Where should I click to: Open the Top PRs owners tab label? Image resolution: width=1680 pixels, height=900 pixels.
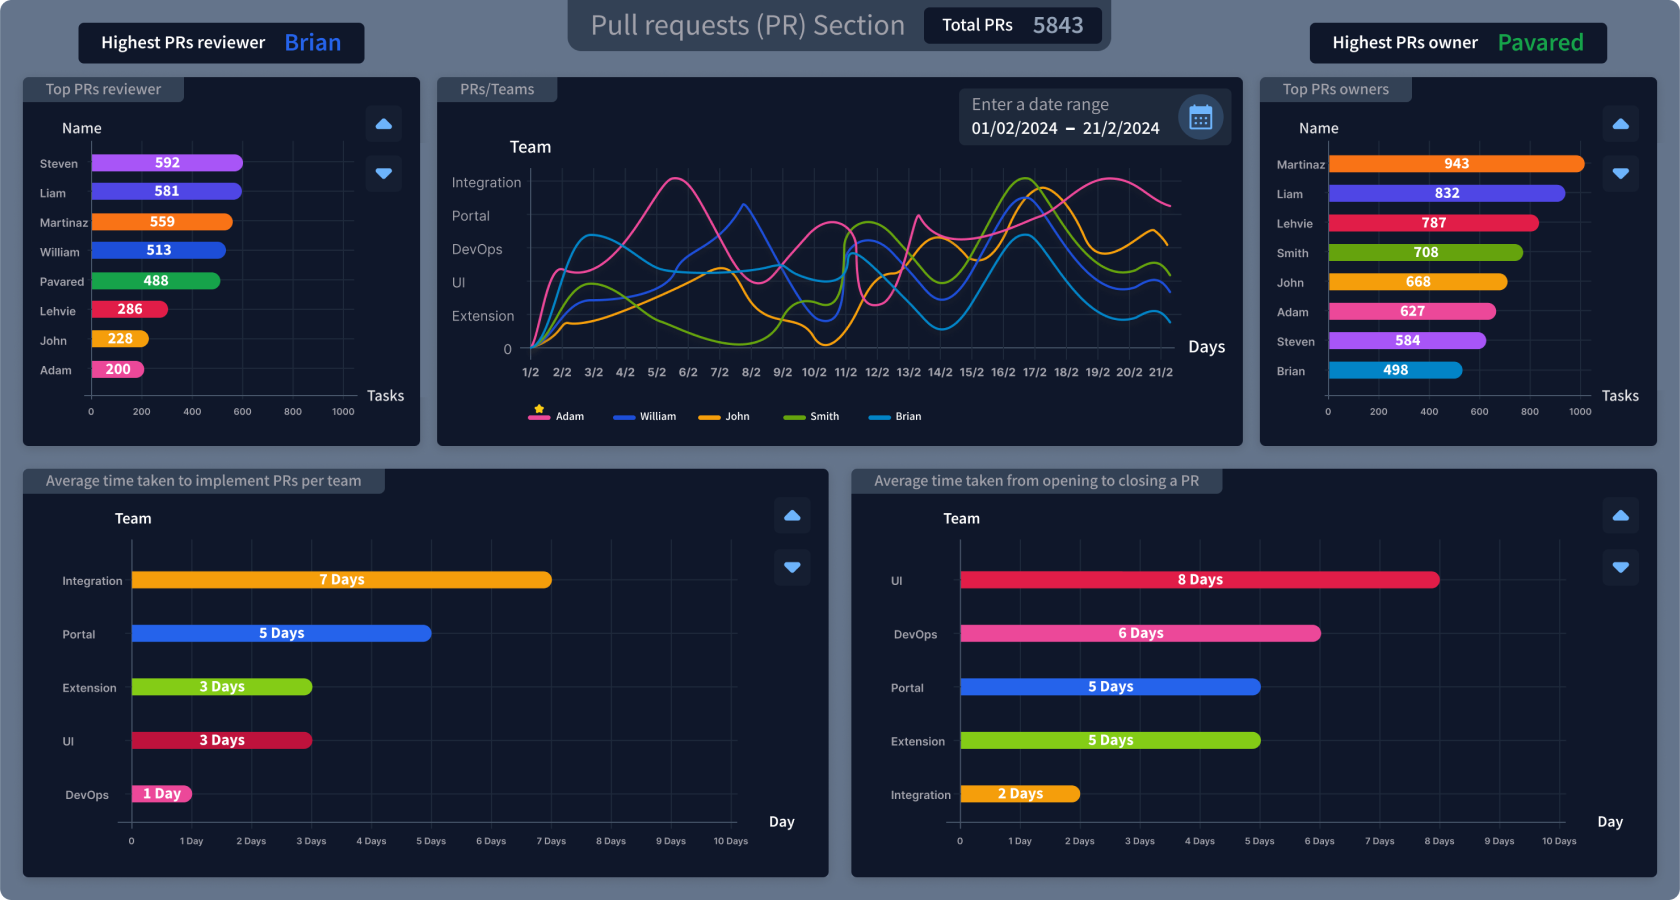1336,89
